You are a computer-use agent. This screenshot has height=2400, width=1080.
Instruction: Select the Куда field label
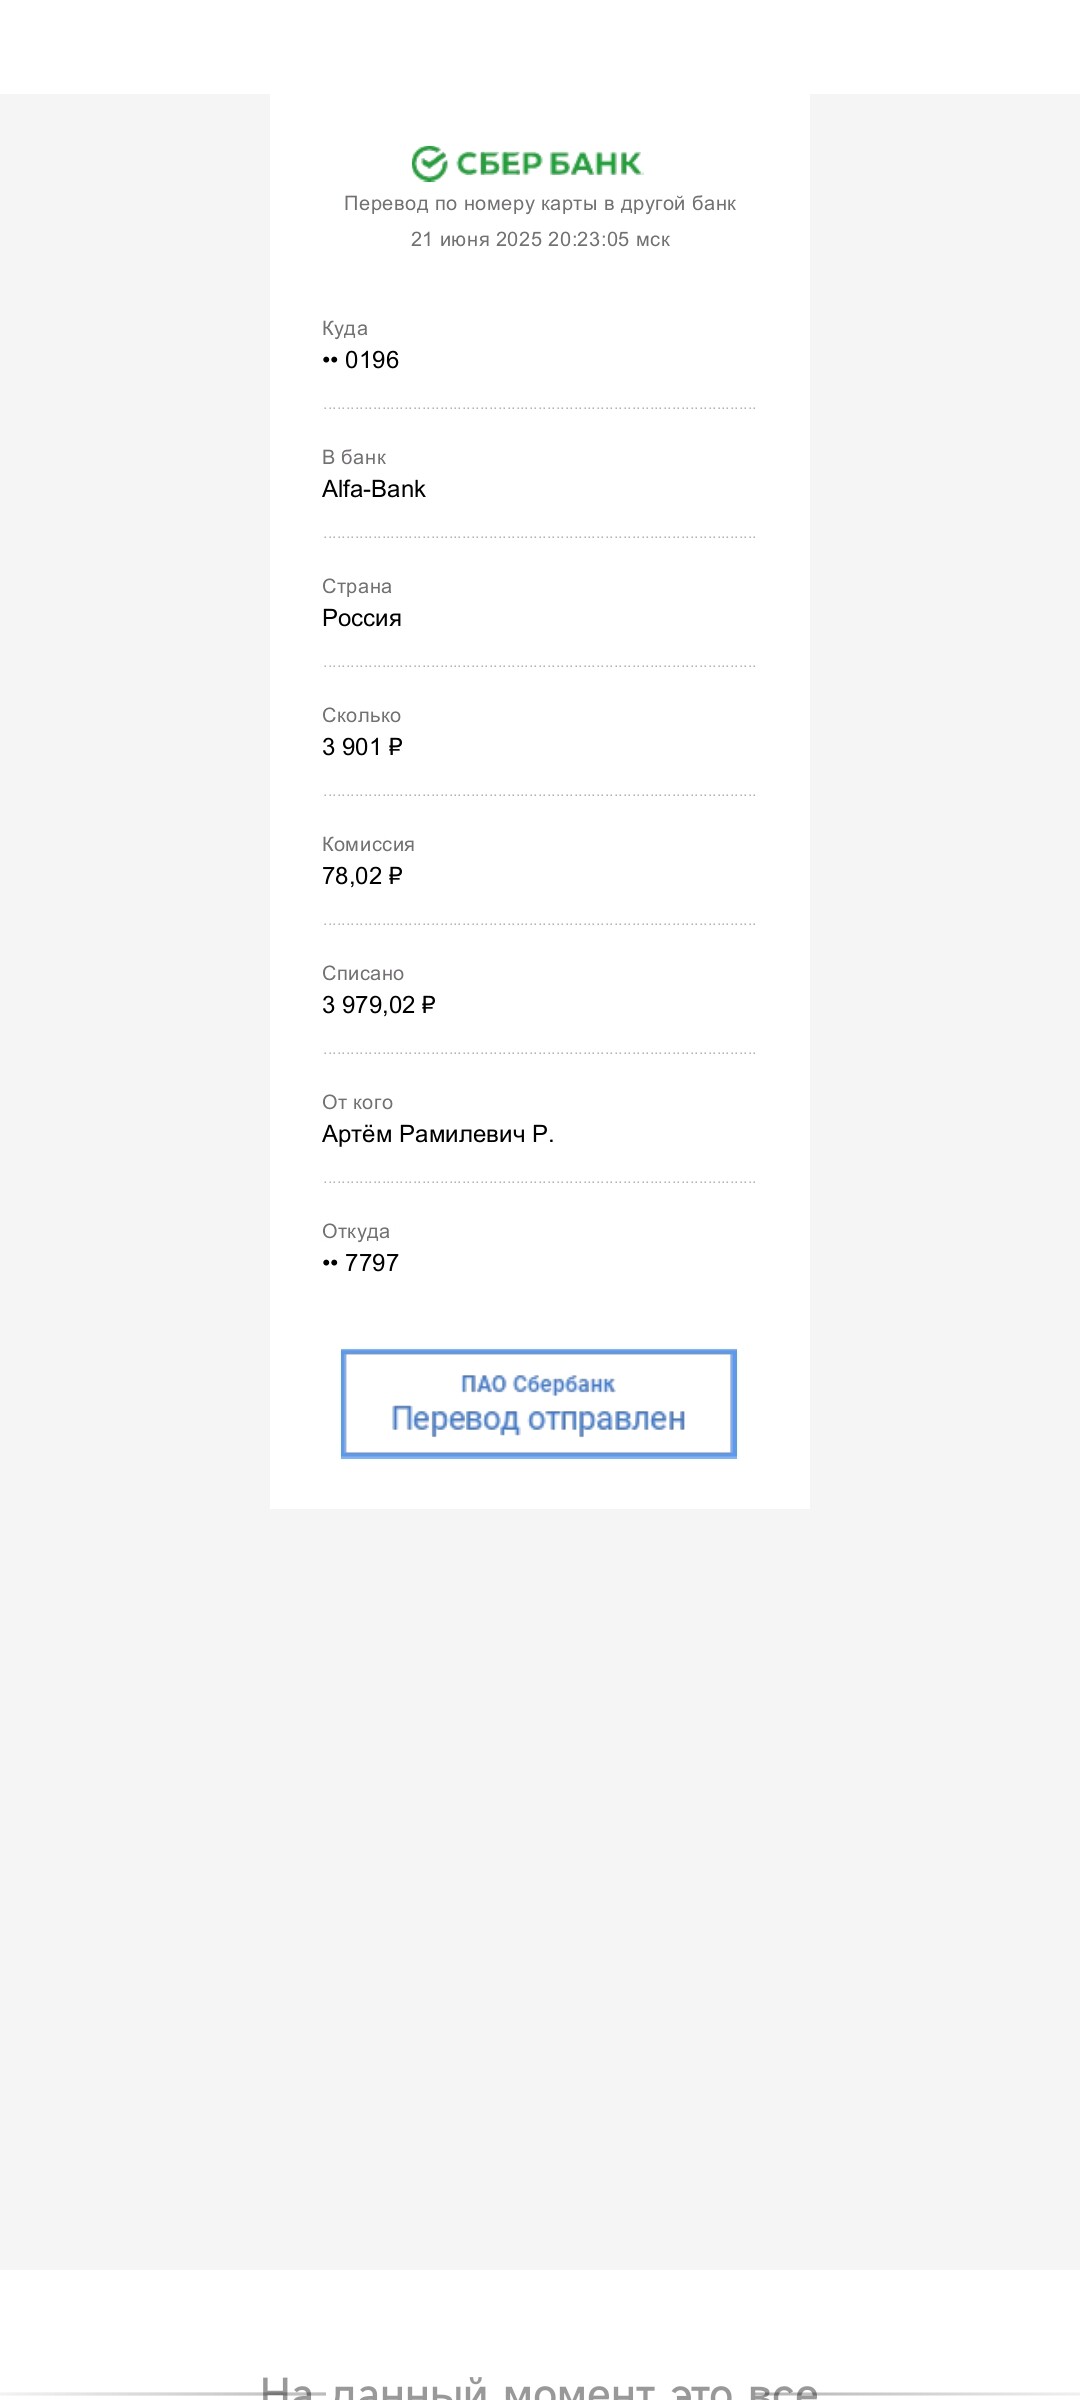point(345,329)
